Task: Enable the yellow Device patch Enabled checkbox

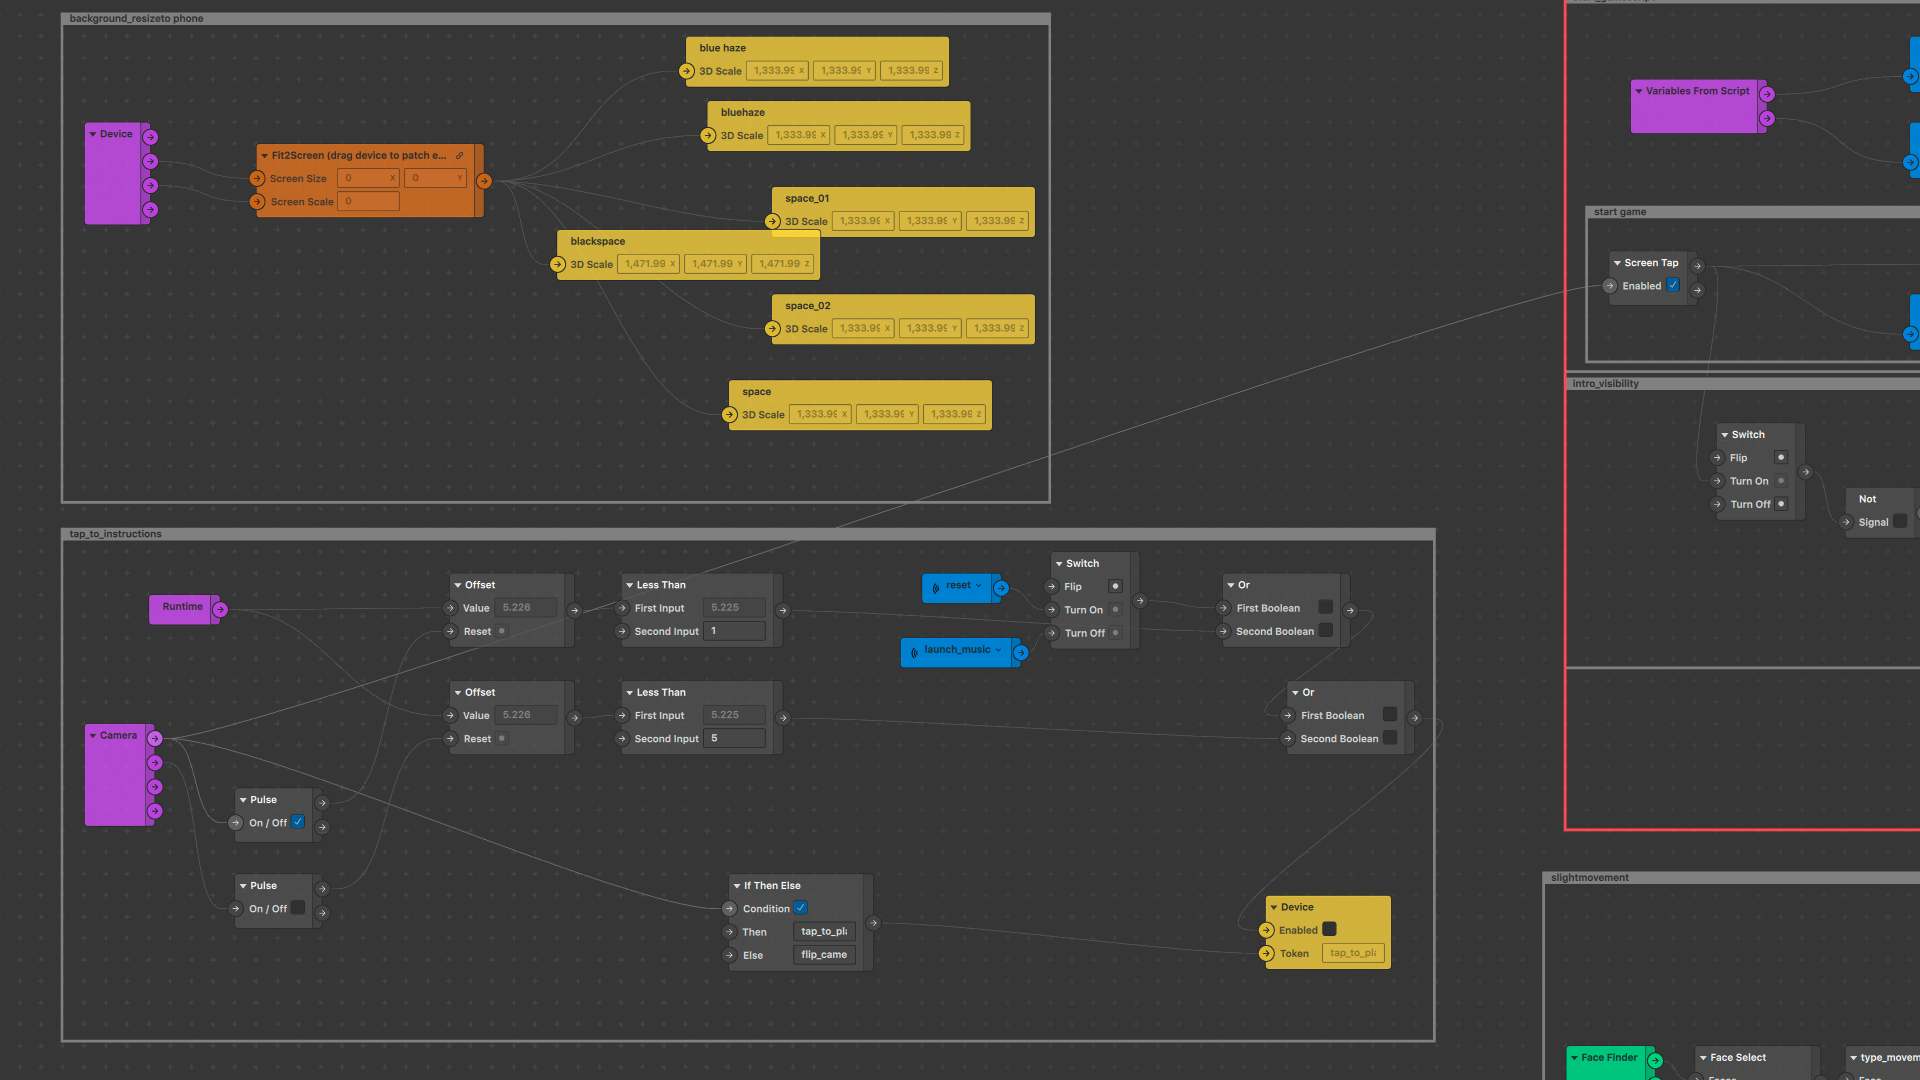Action: [1329, 929]
